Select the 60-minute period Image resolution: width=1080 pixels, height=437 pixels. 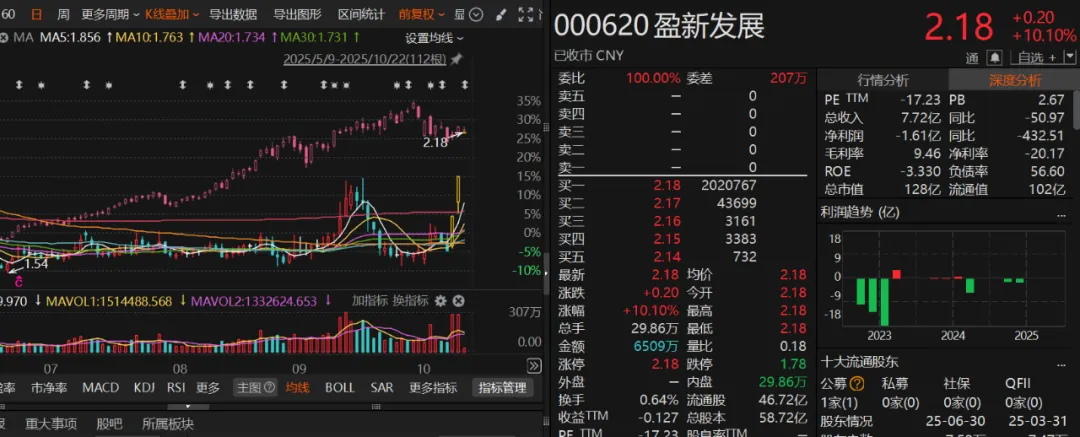[8, 14]
